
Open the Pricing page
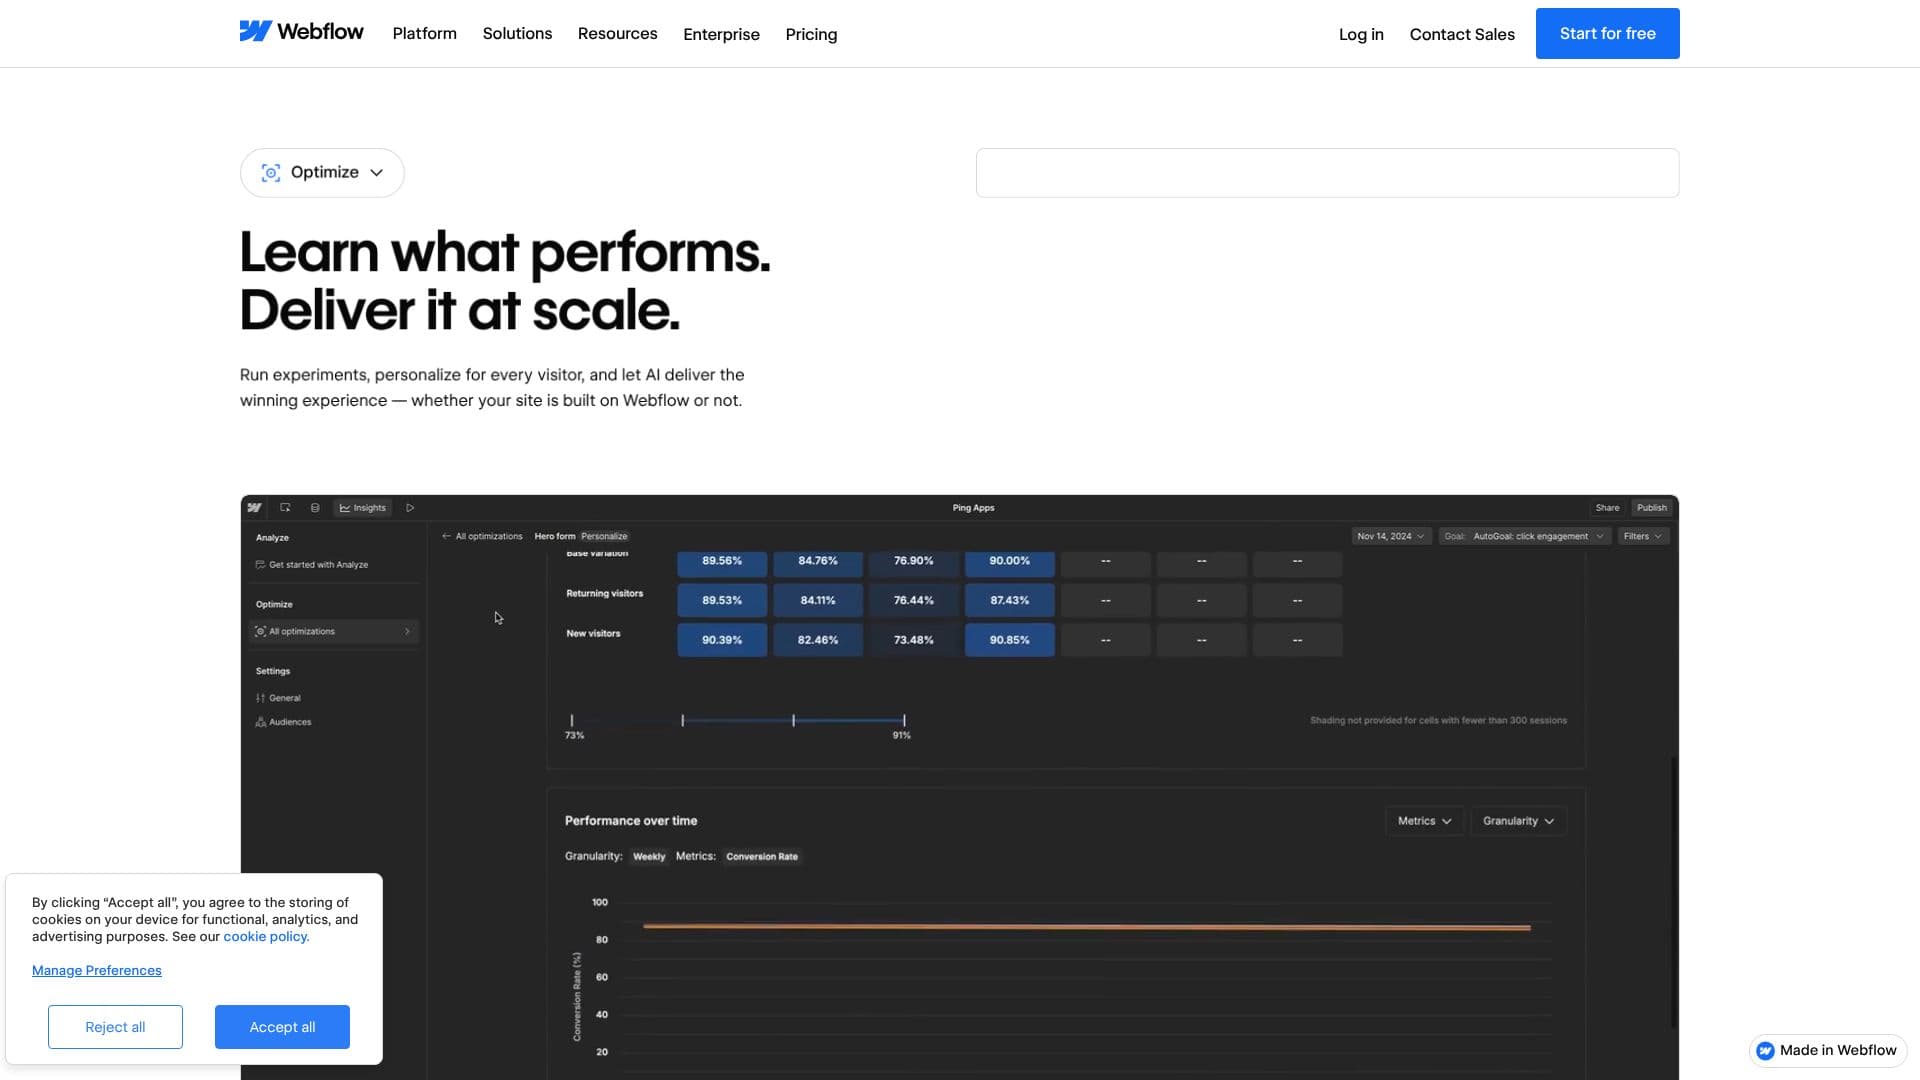pos(811,34)
